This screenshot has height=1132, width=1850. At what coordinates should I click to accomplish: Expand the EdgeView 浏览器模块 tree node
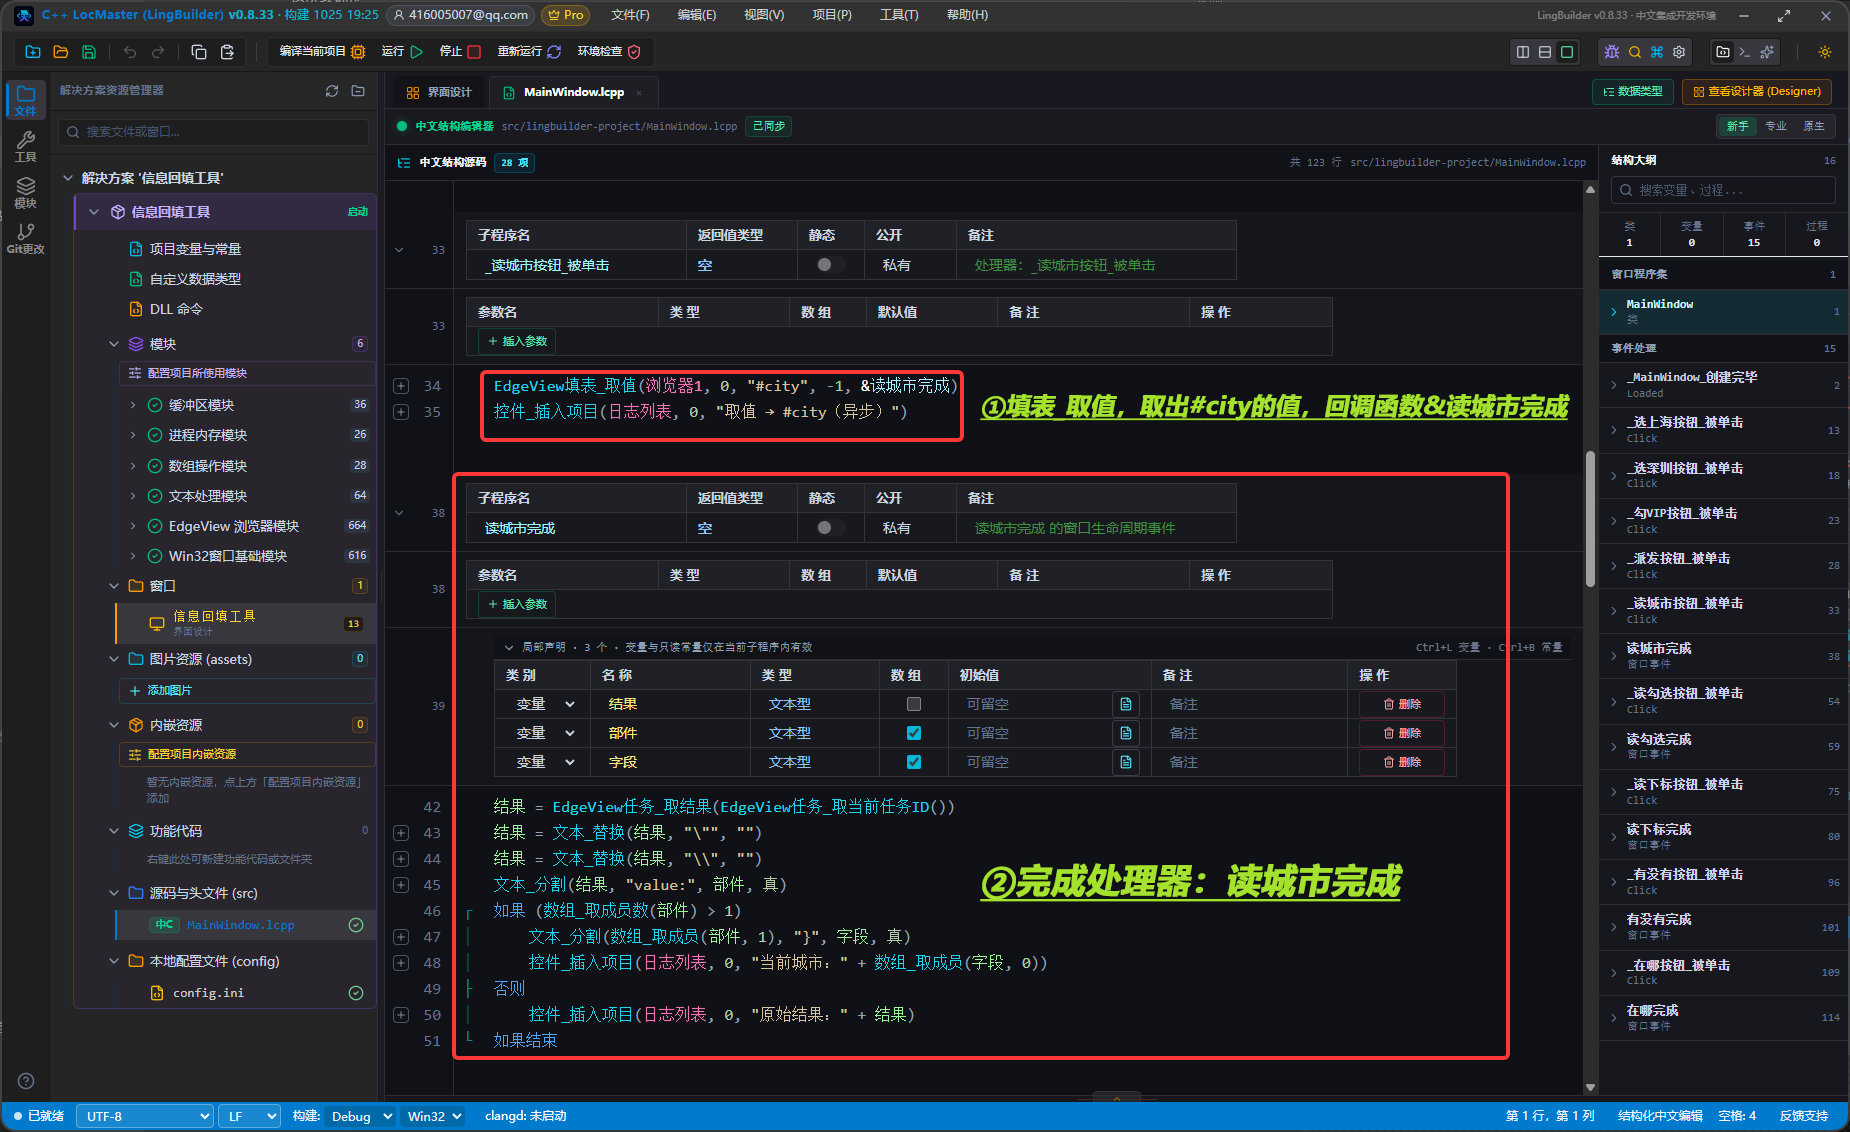point(133,526)
